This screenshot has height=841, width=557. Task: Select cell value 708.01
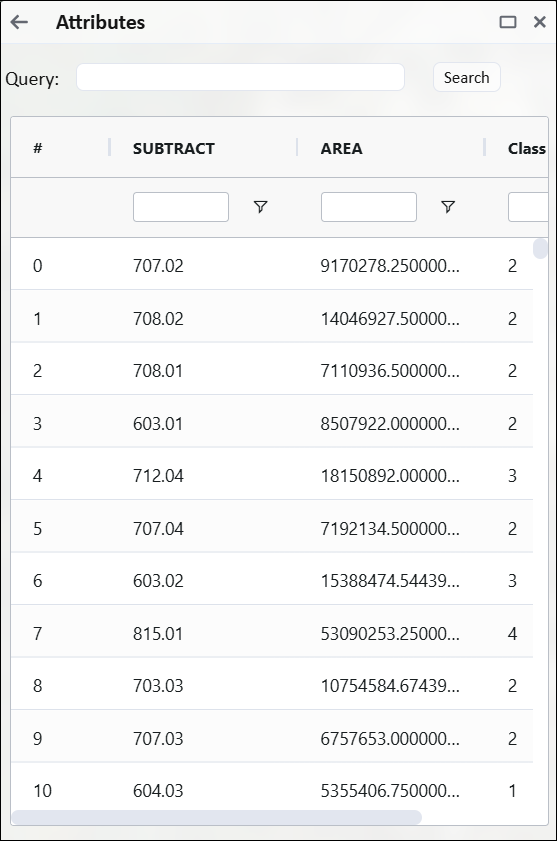tap(158, 371)
